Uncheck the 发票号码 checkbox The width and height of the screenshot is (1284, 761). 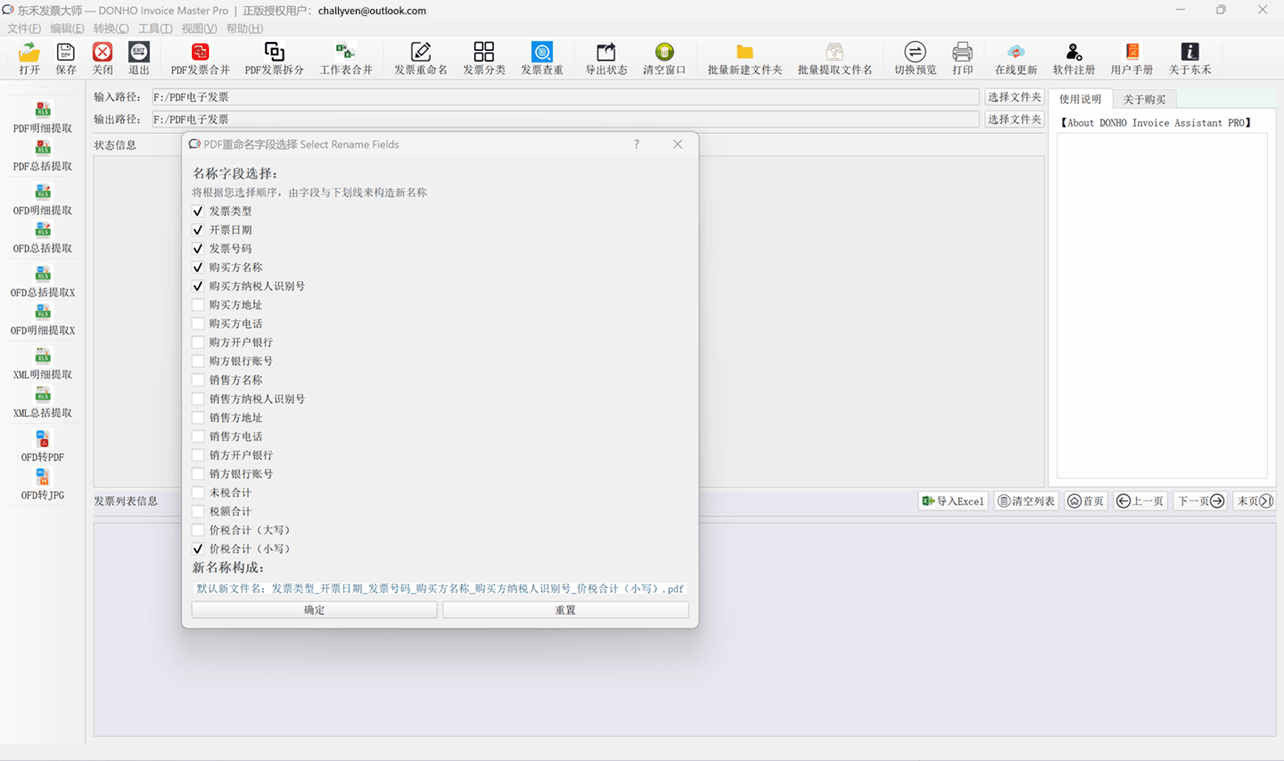(198, 249)
